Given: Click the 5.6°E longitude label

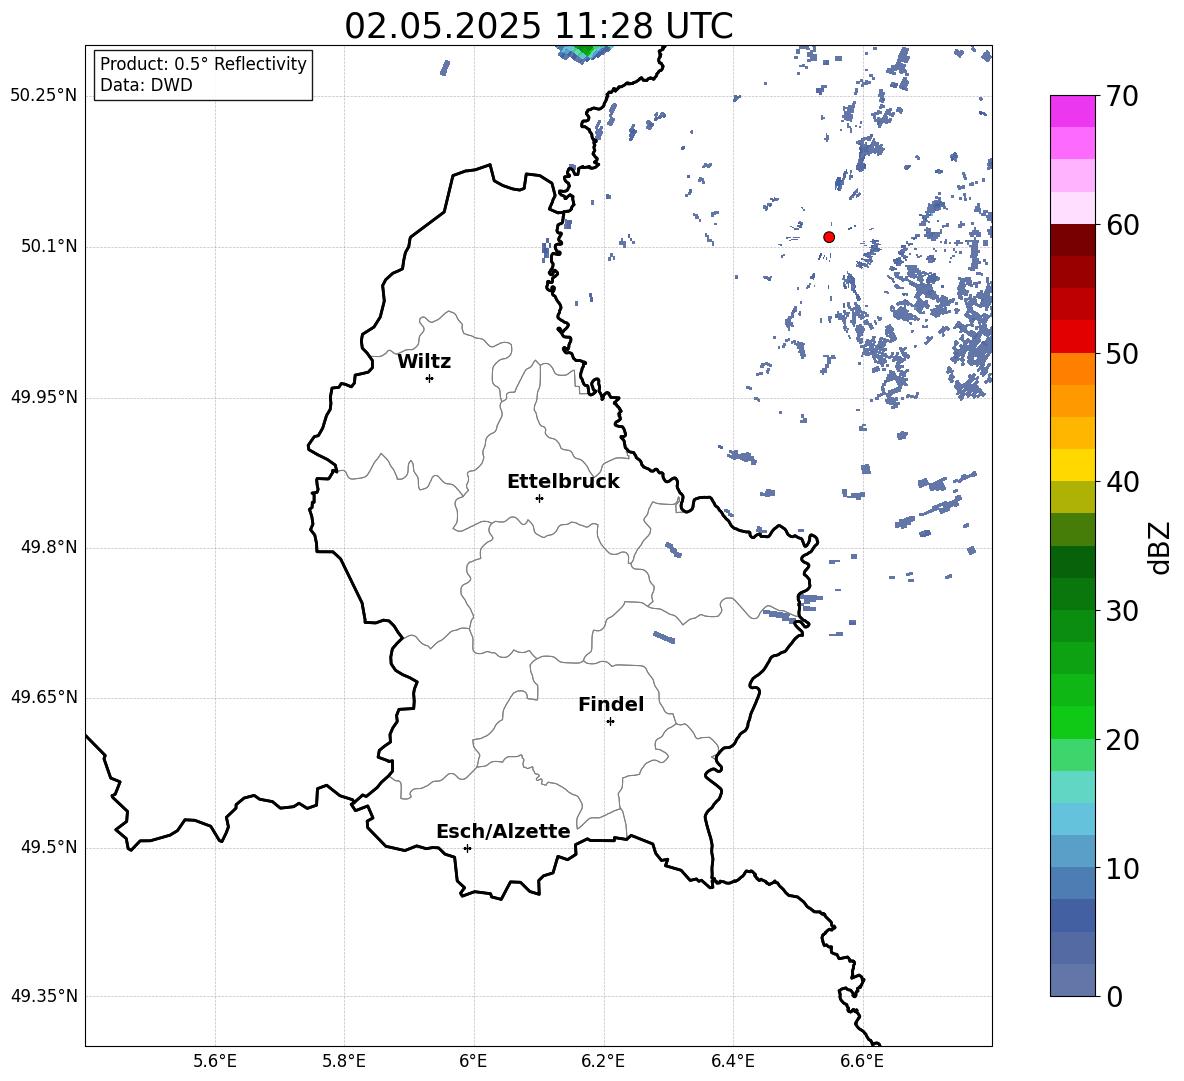Looking at the screenshot, I should (215, 1061).
